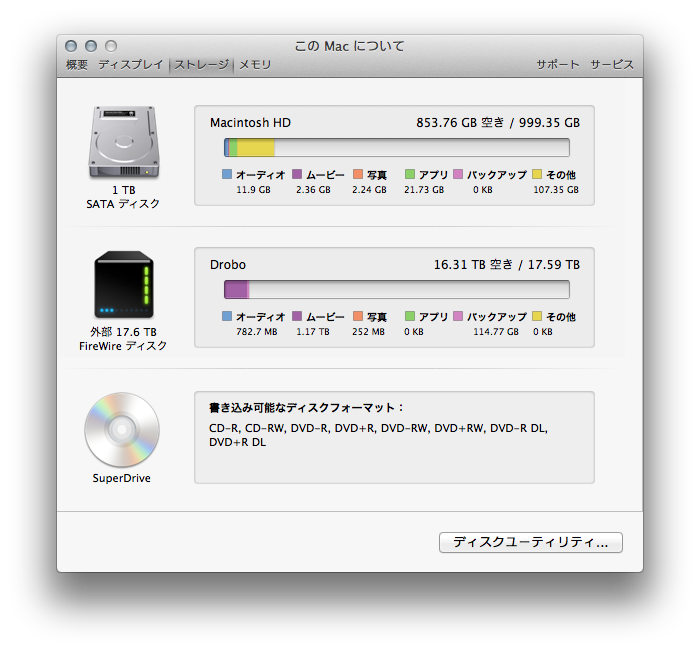This screenshot has height=651, width=700.
Task: Click the SuperDrive optical disc icon
Action: click(x=122, y=430)
